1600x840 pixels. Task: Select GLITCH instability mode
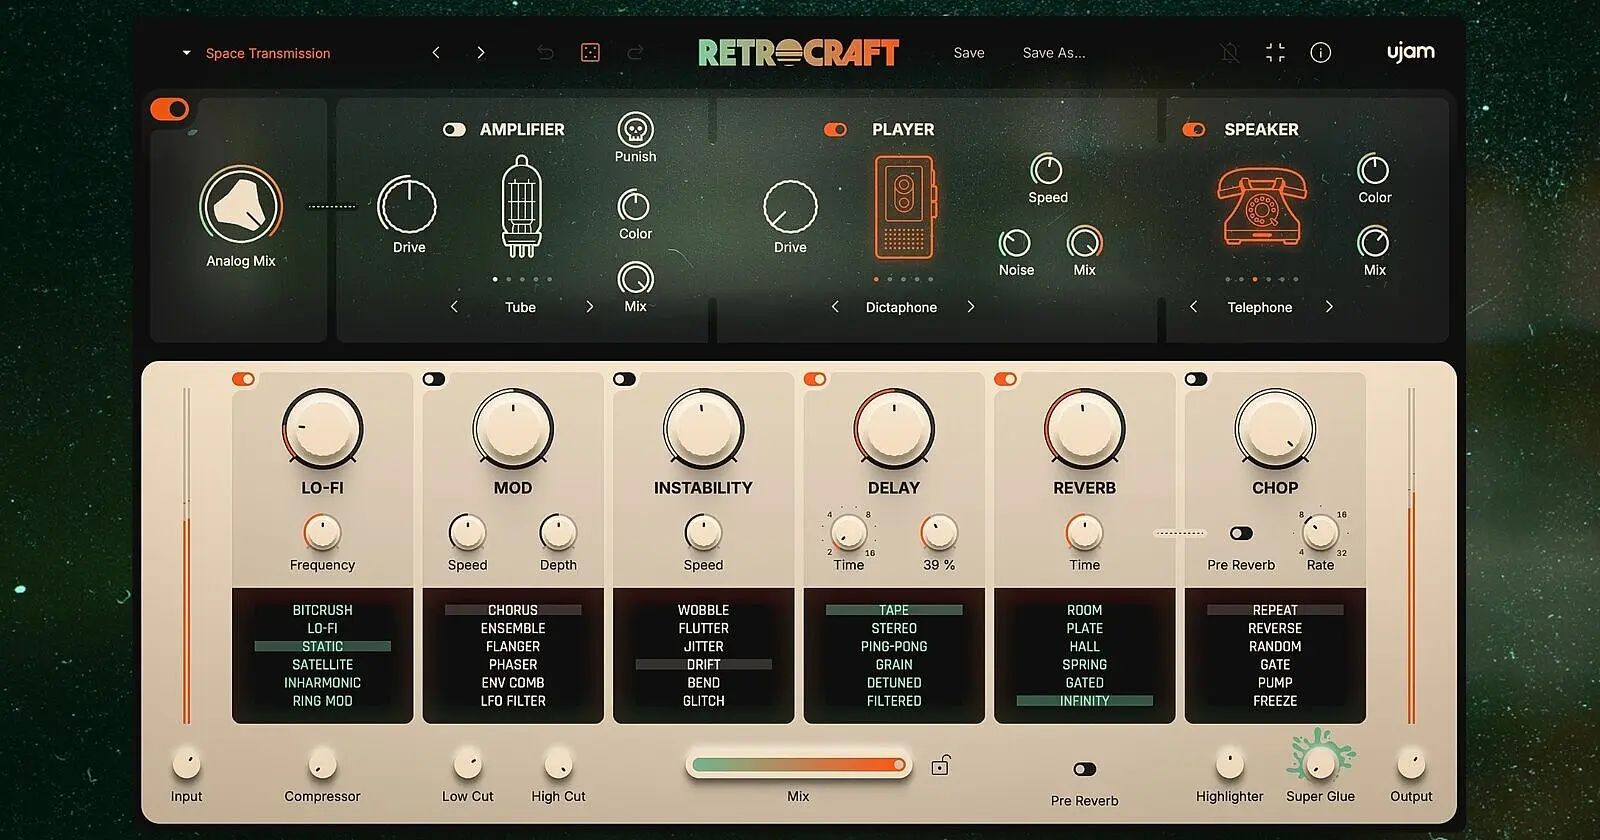coord(703,701)
